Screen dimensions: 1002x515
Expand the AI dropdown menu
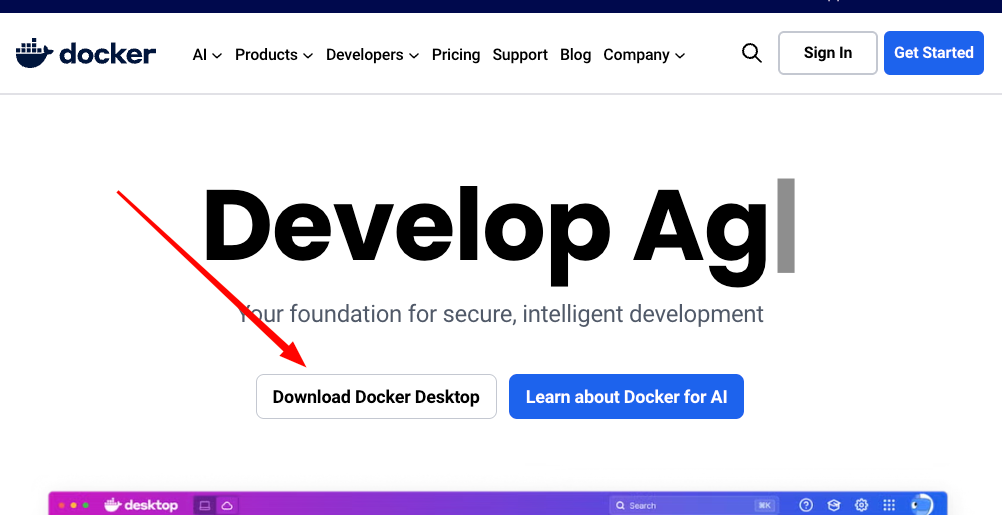(x=207, y=55)
